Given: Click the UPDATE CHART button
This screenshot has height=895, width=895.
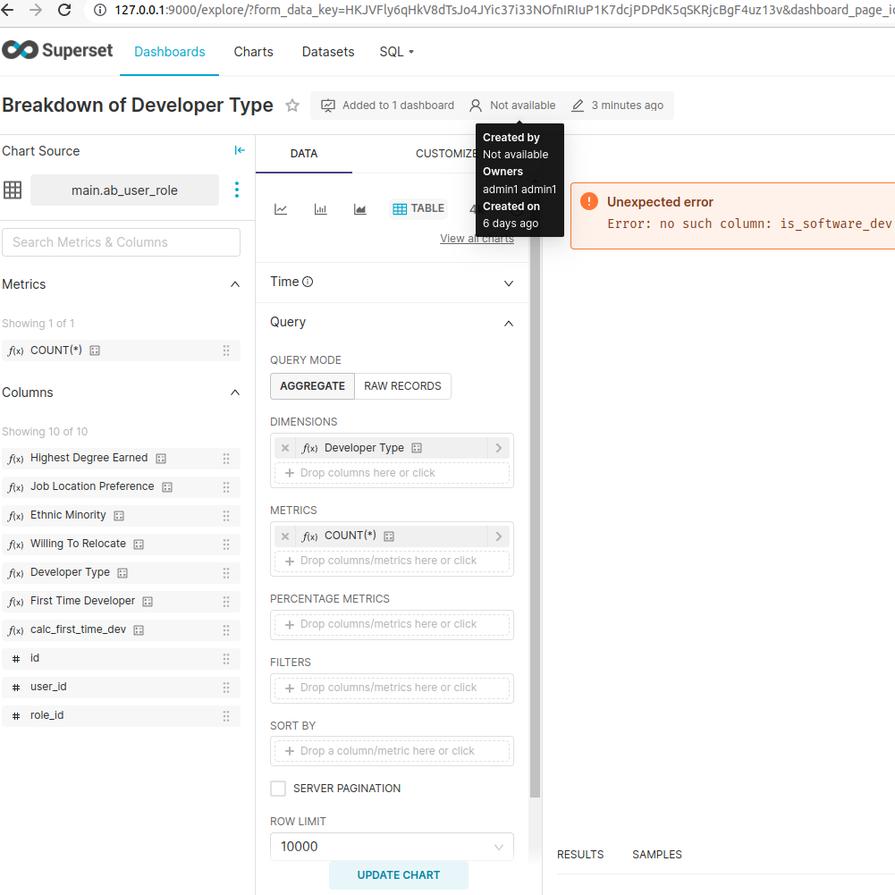Looking at the screenshot, I should coord(398,875).
